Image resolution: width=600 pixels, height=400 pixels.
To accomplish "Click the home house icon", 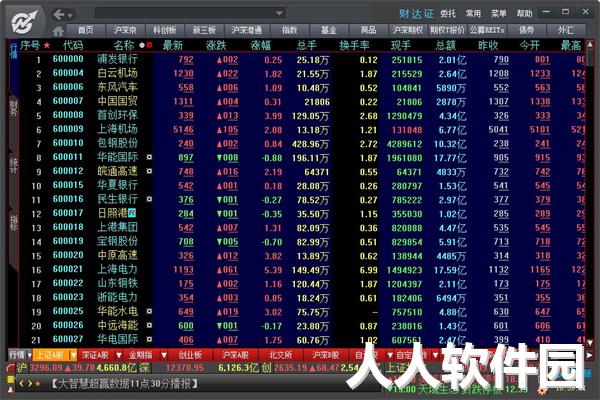I will [x=58, y=31].
